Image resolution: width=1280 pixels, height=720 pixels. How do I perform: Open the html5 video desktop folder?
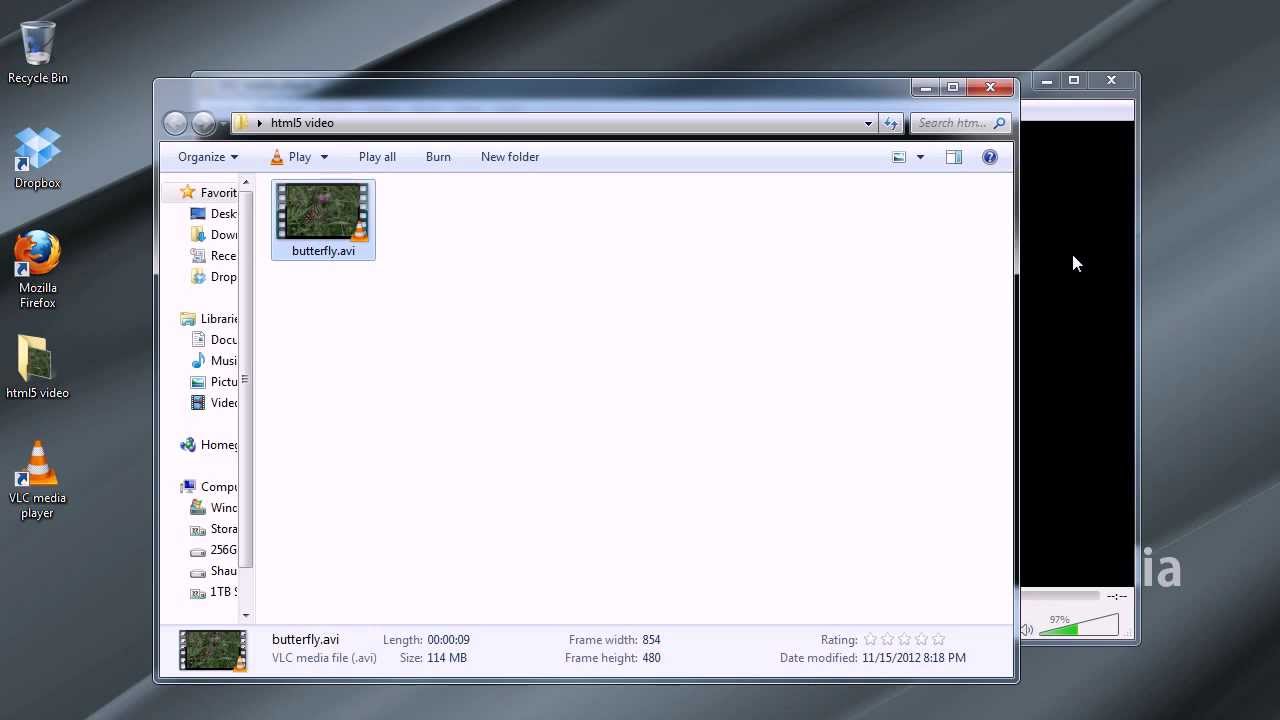[x=38, y=366]
